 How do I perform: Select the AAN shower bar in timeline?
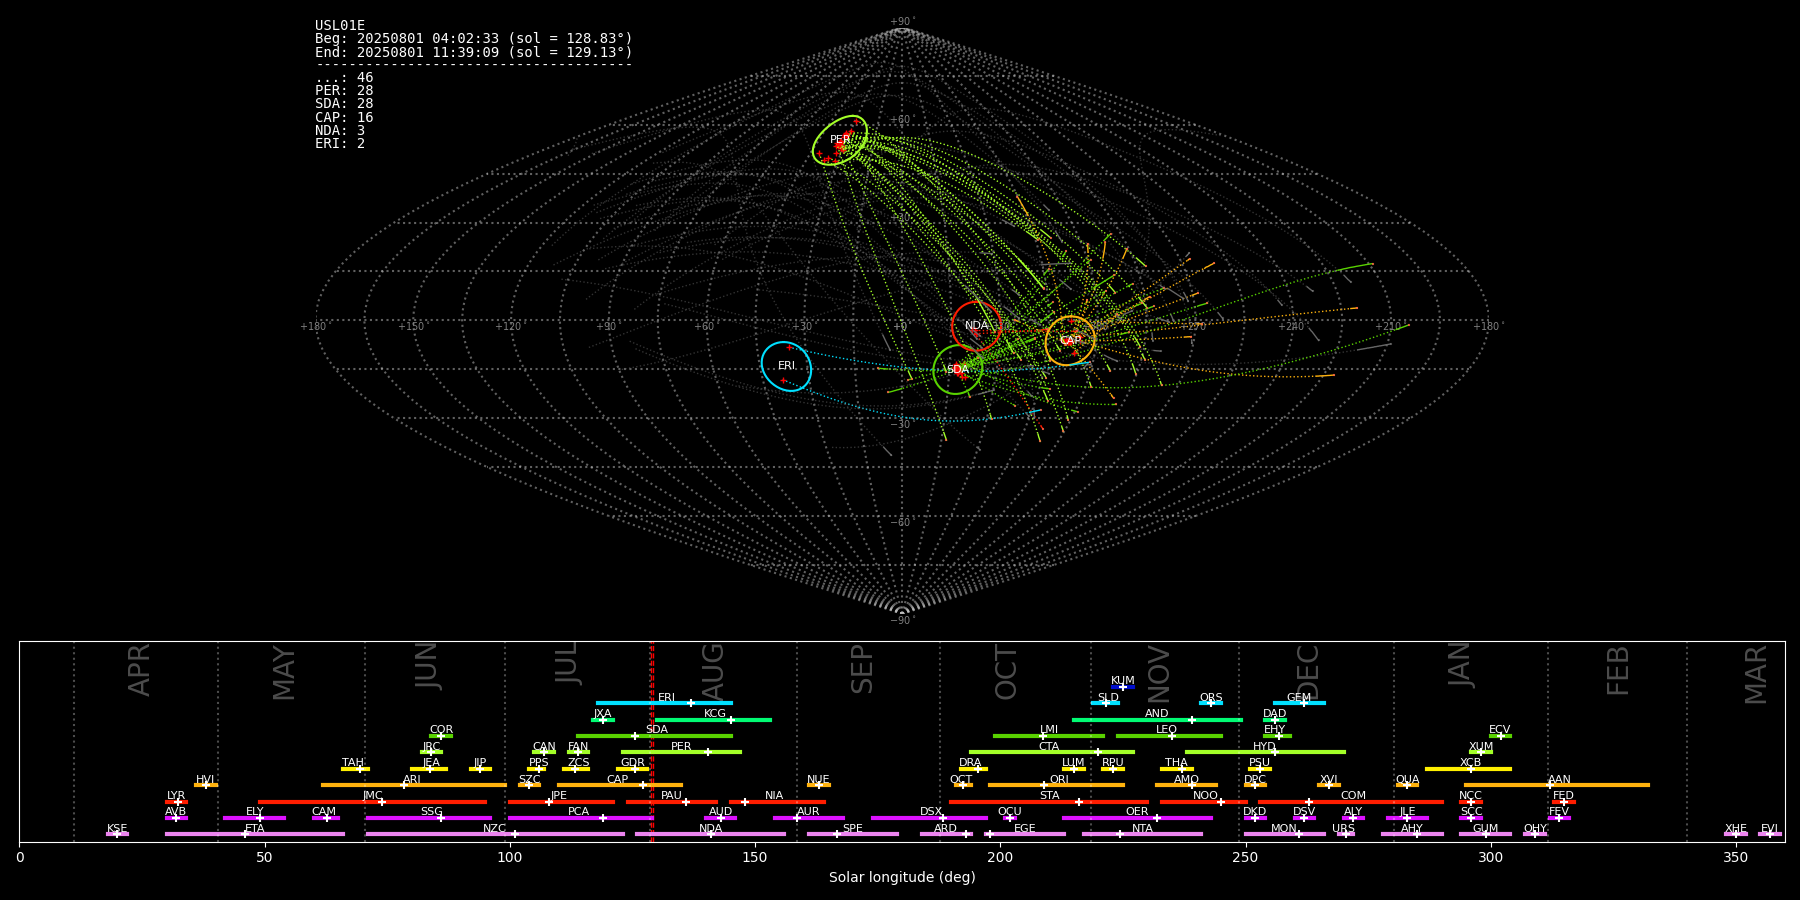coord(1557,785)
